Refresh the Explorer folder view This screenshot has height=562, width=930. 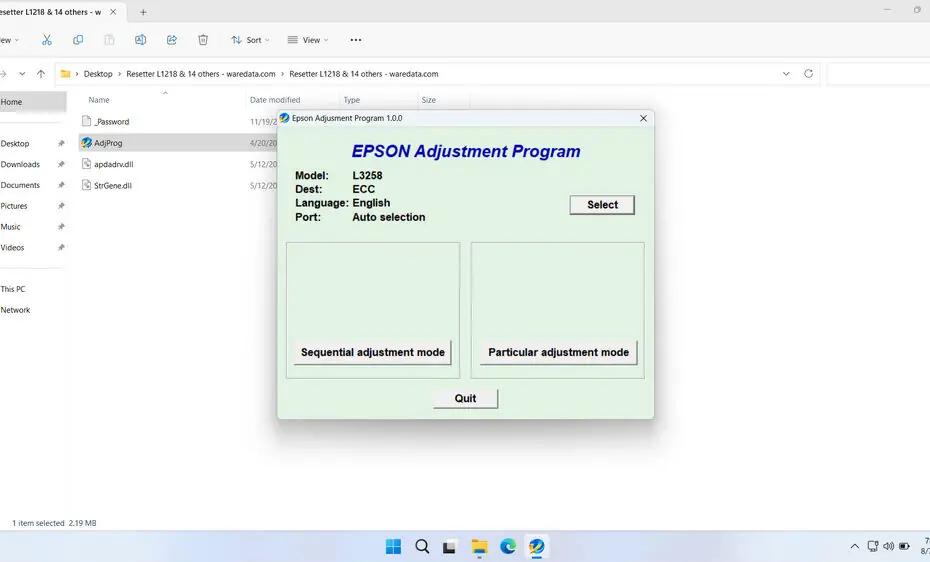pyautogui.click(x=808, y=74)
